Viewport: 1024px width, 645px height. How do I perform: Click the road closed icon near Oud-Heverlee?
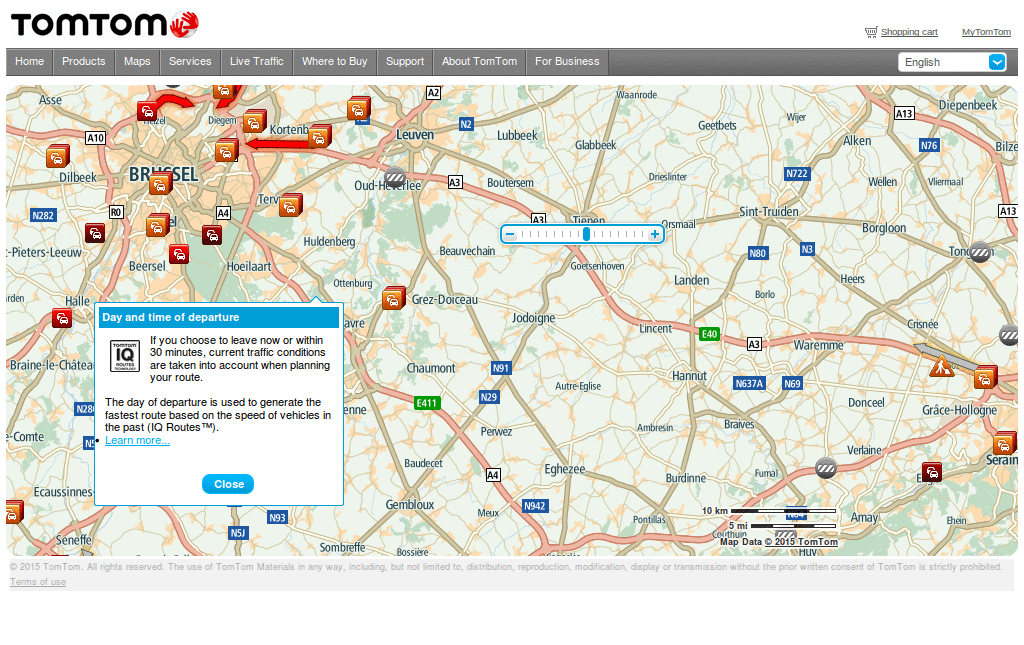394,177
